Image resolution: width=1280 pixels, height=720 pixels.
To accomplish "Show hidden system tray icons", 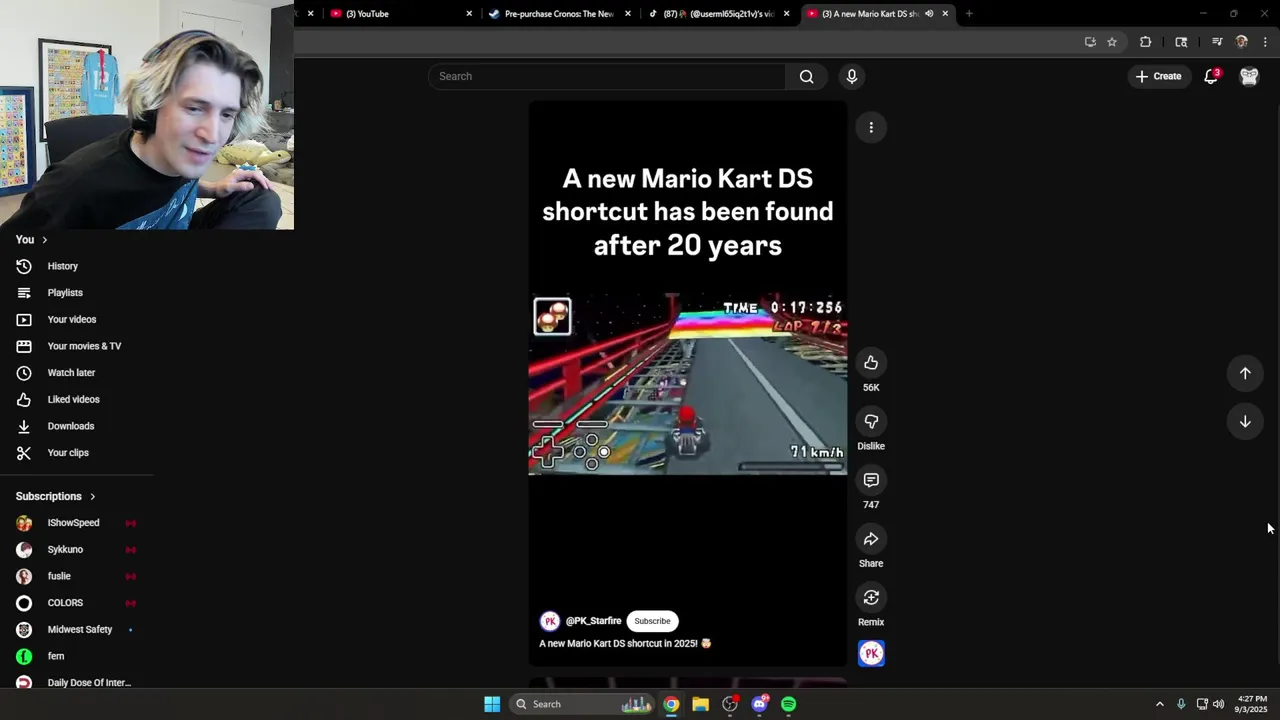I will click(x=1160, y=704).
